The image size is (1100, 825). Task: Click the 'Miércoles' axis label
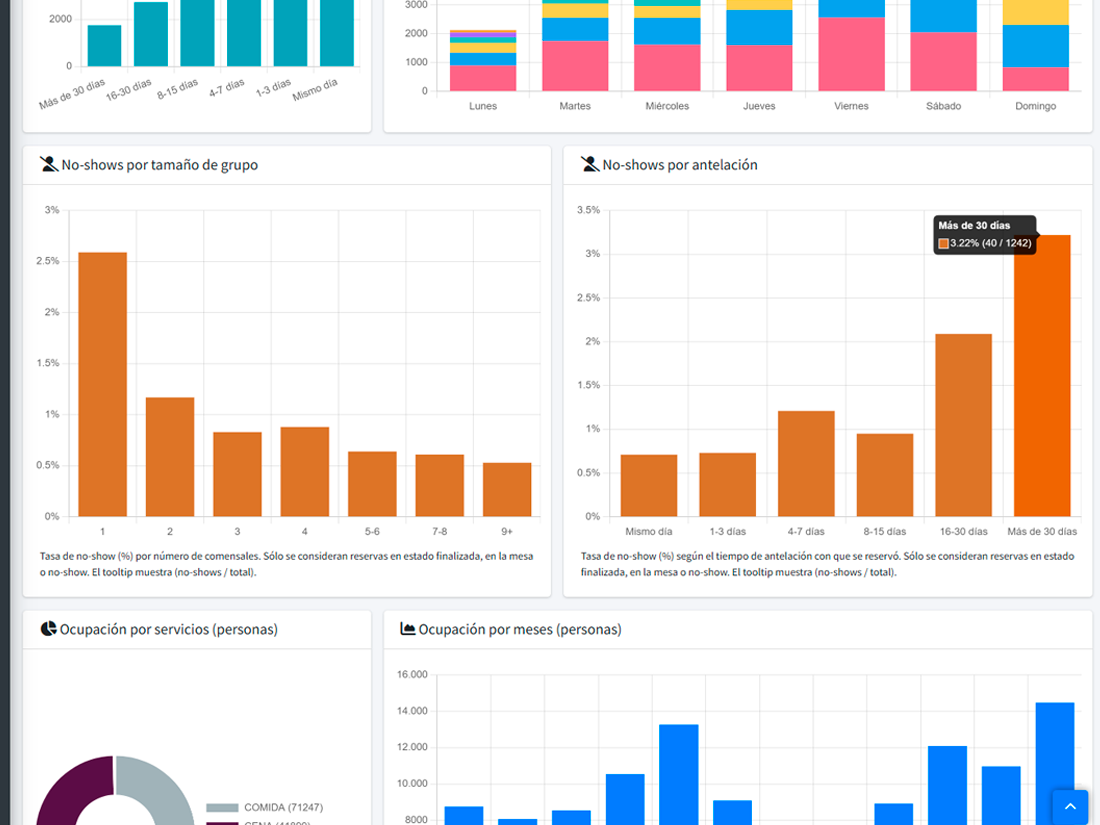click(667, 106)
